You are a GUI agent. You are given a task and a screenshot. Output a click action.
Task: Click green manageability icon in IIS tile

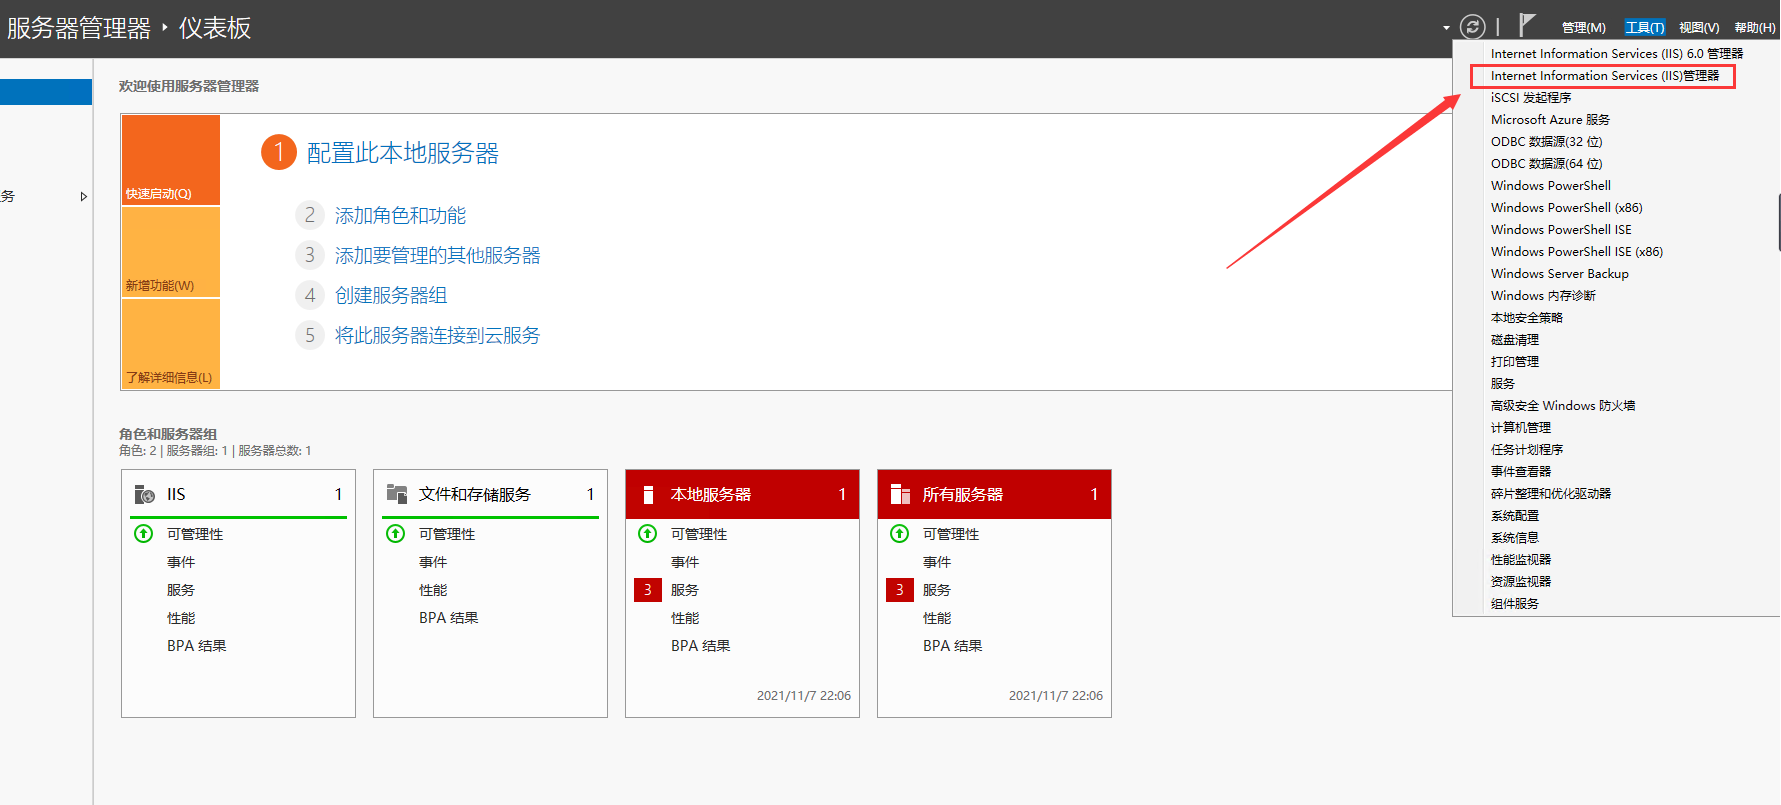pyautogui.click(x=144, y=534)
